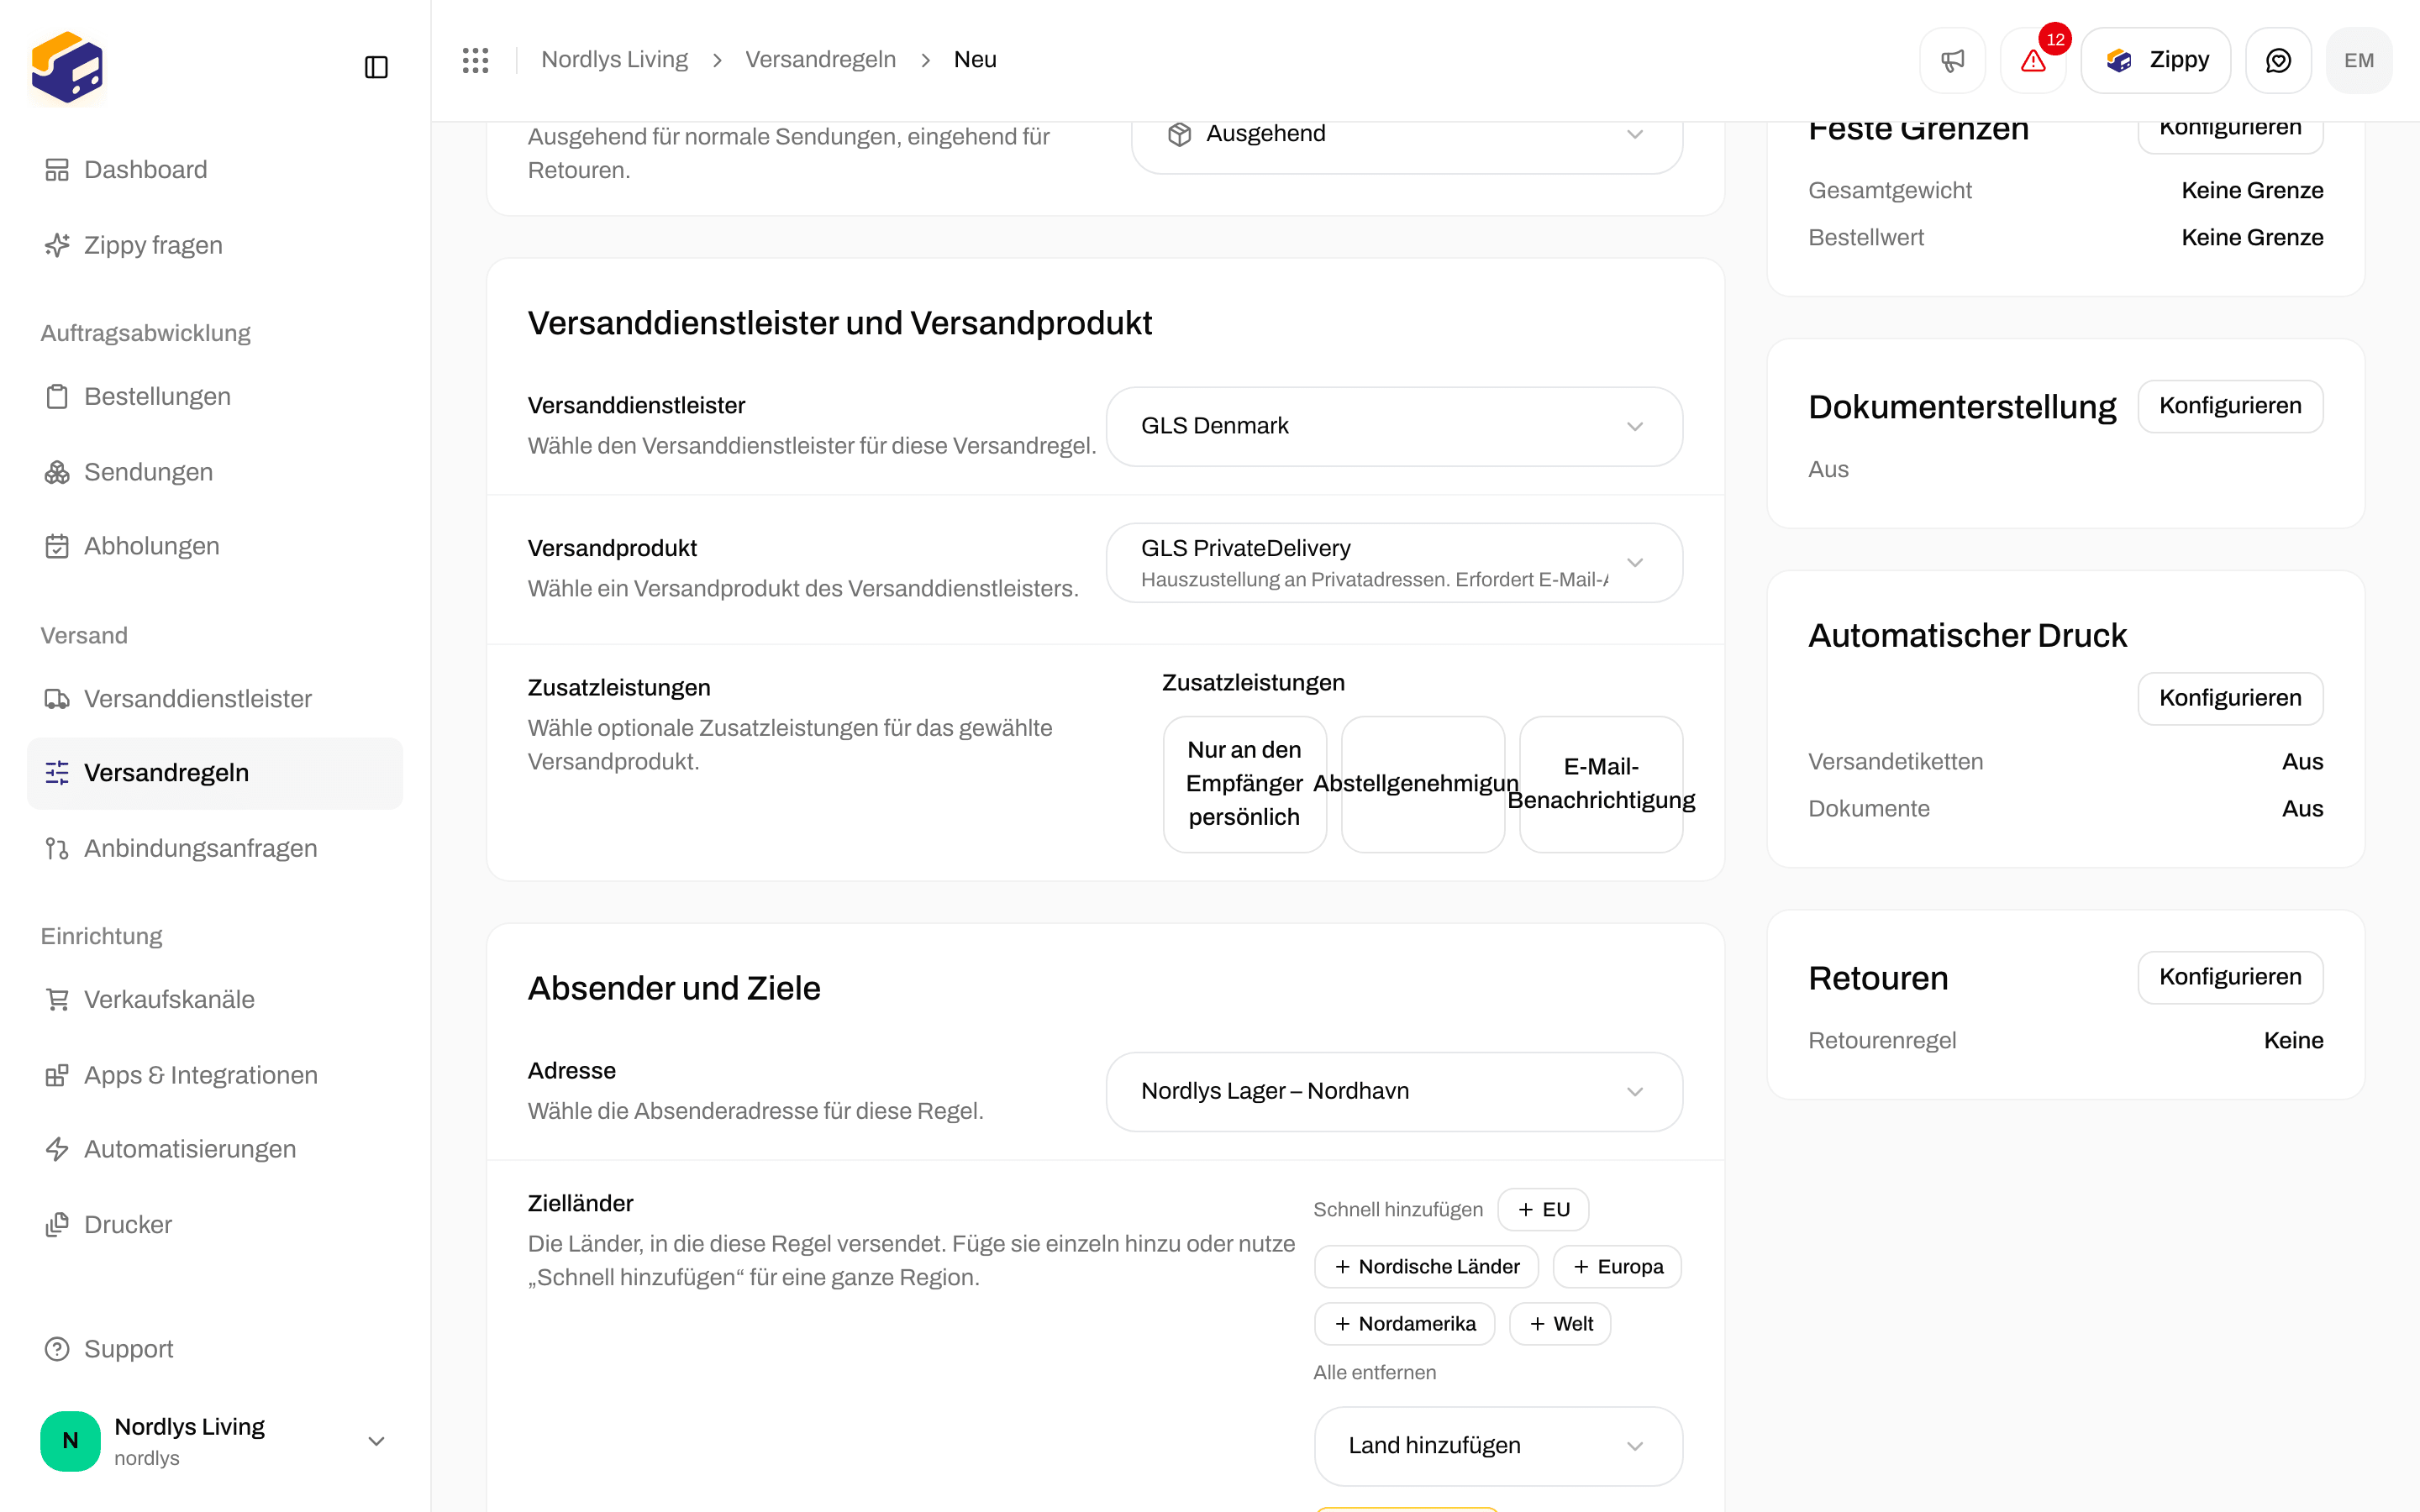Click the Versandregeln sliders icon
2420x1512 pixels.
click(x=57, y=773)
